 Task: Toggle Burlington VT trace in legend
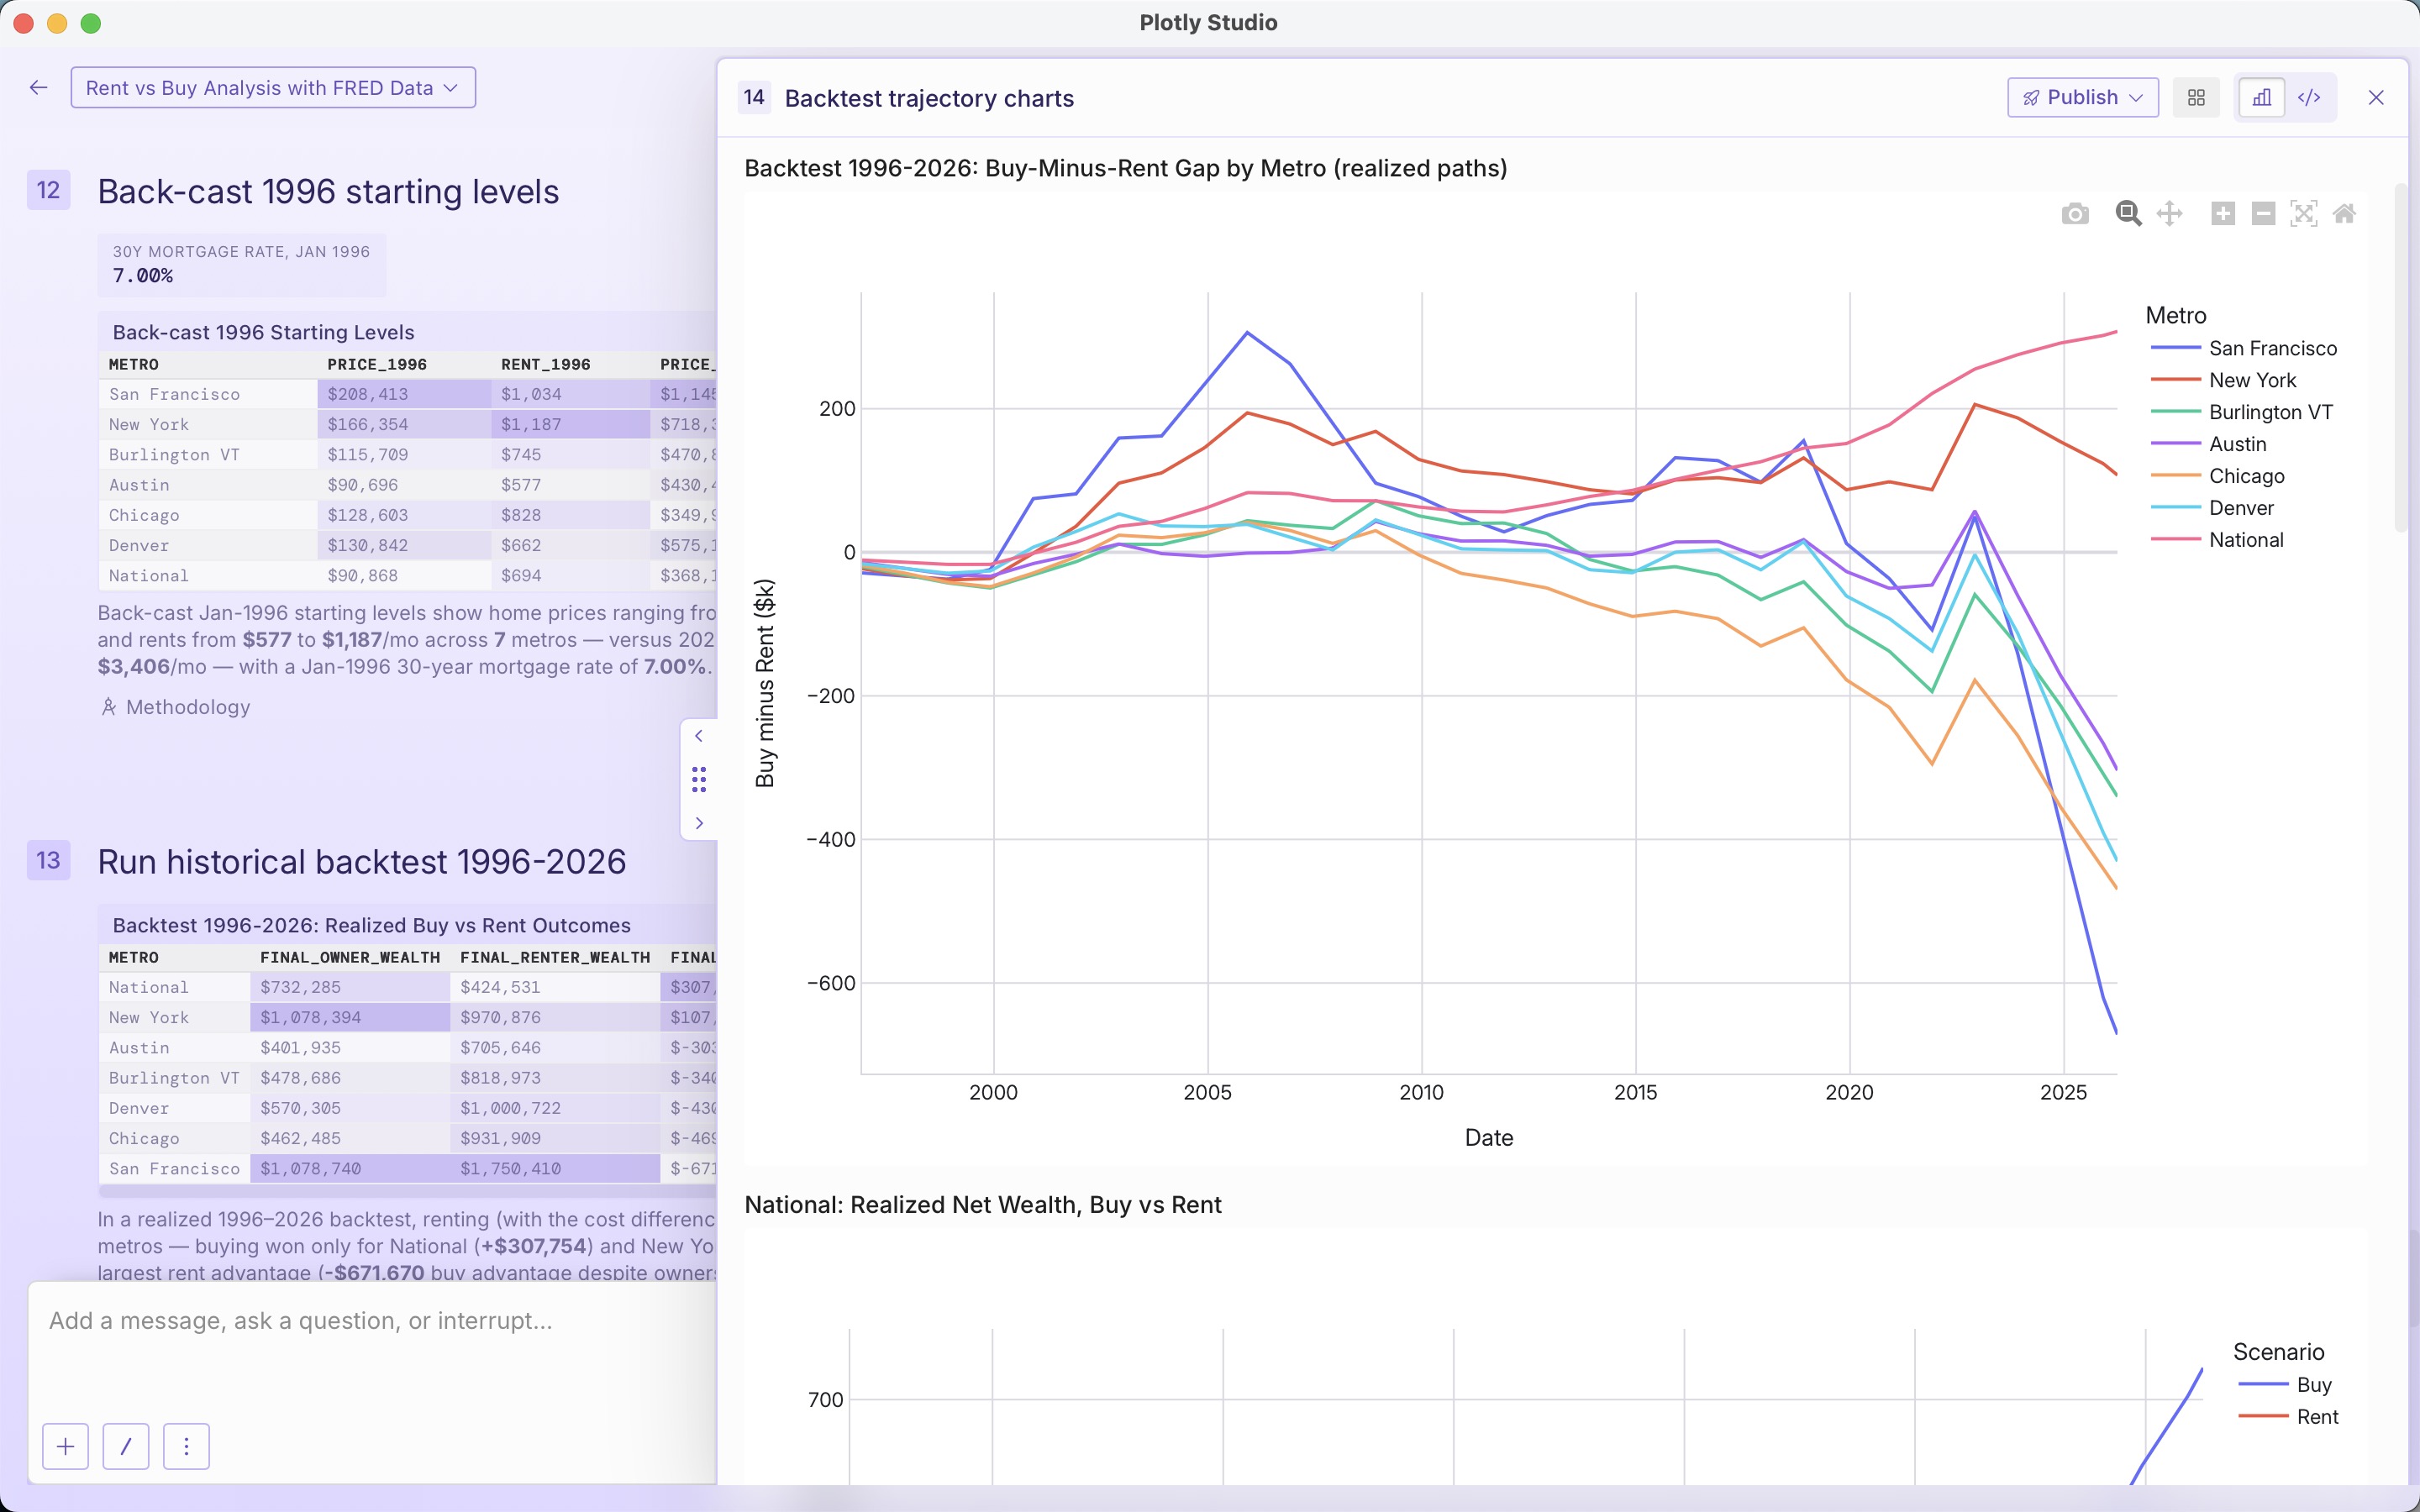pyautogui.click(x=2241, y=412)
